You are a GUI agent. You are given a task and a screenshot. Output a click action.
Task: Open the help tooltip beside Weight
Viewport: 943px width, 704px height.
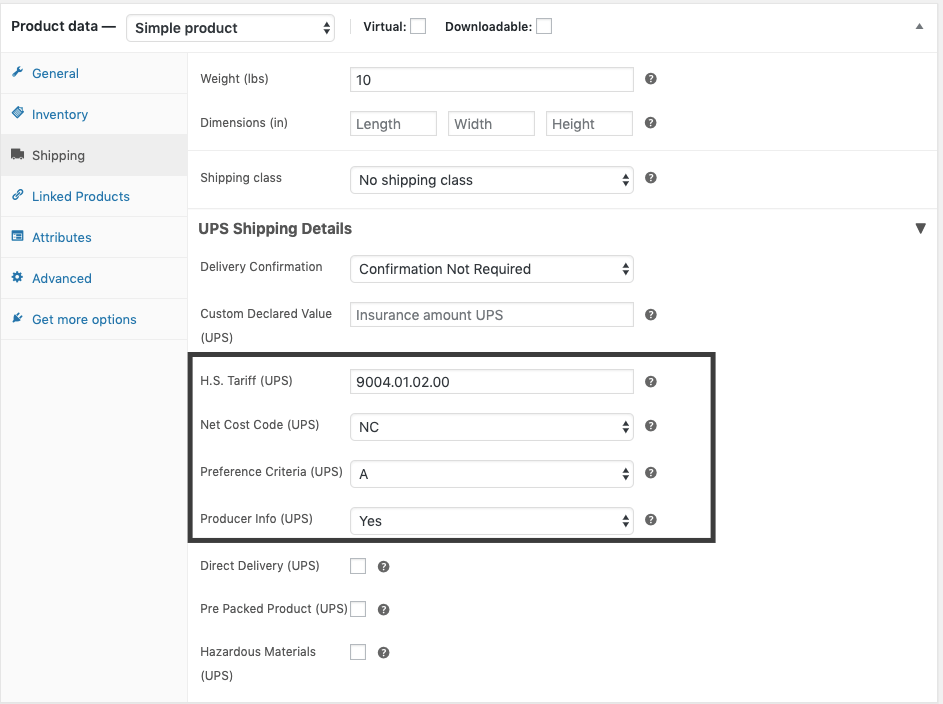650,78
